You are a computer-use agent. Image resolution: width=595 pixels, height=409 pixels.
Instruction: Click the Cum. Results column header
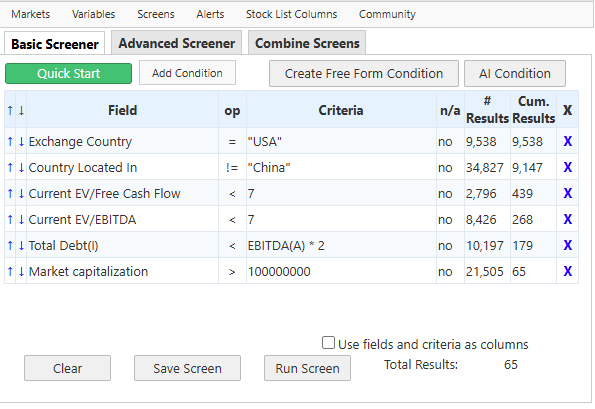(534, 110)
